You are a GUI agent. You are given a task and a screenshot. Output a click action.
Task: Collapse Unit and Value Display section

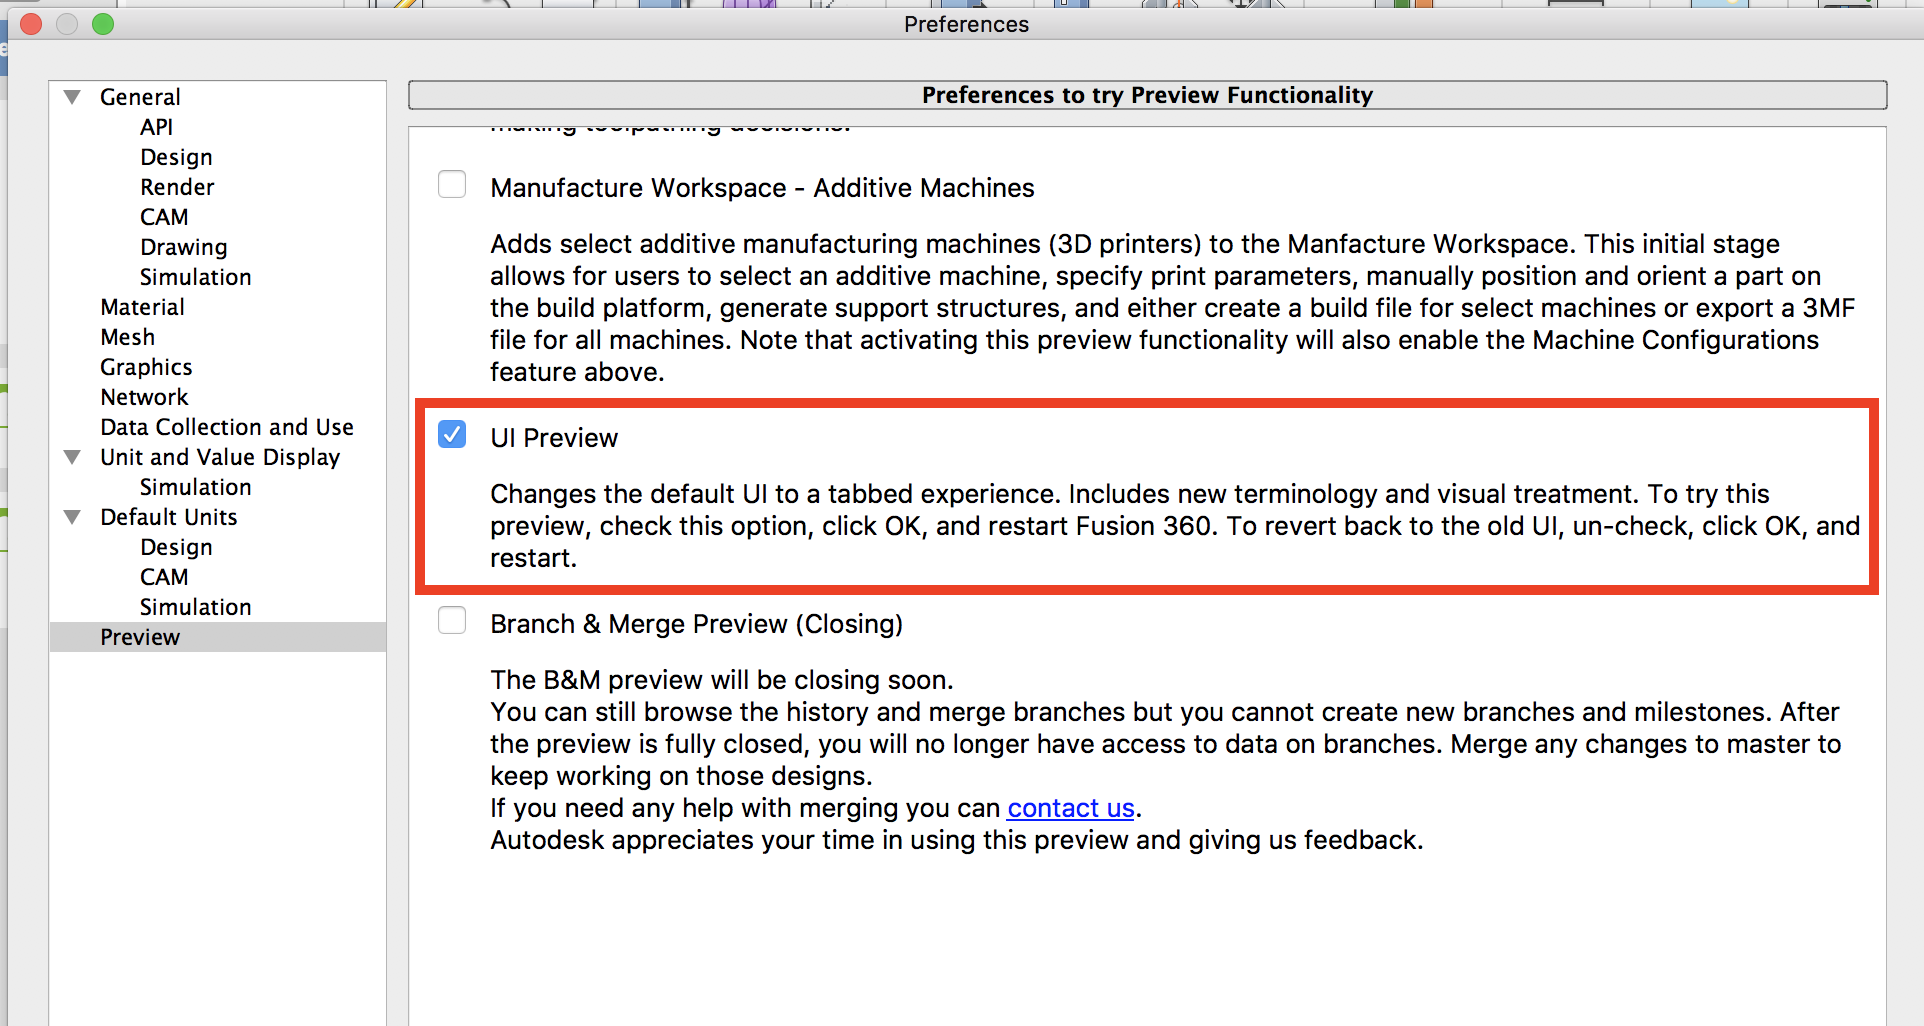[72, 457]
